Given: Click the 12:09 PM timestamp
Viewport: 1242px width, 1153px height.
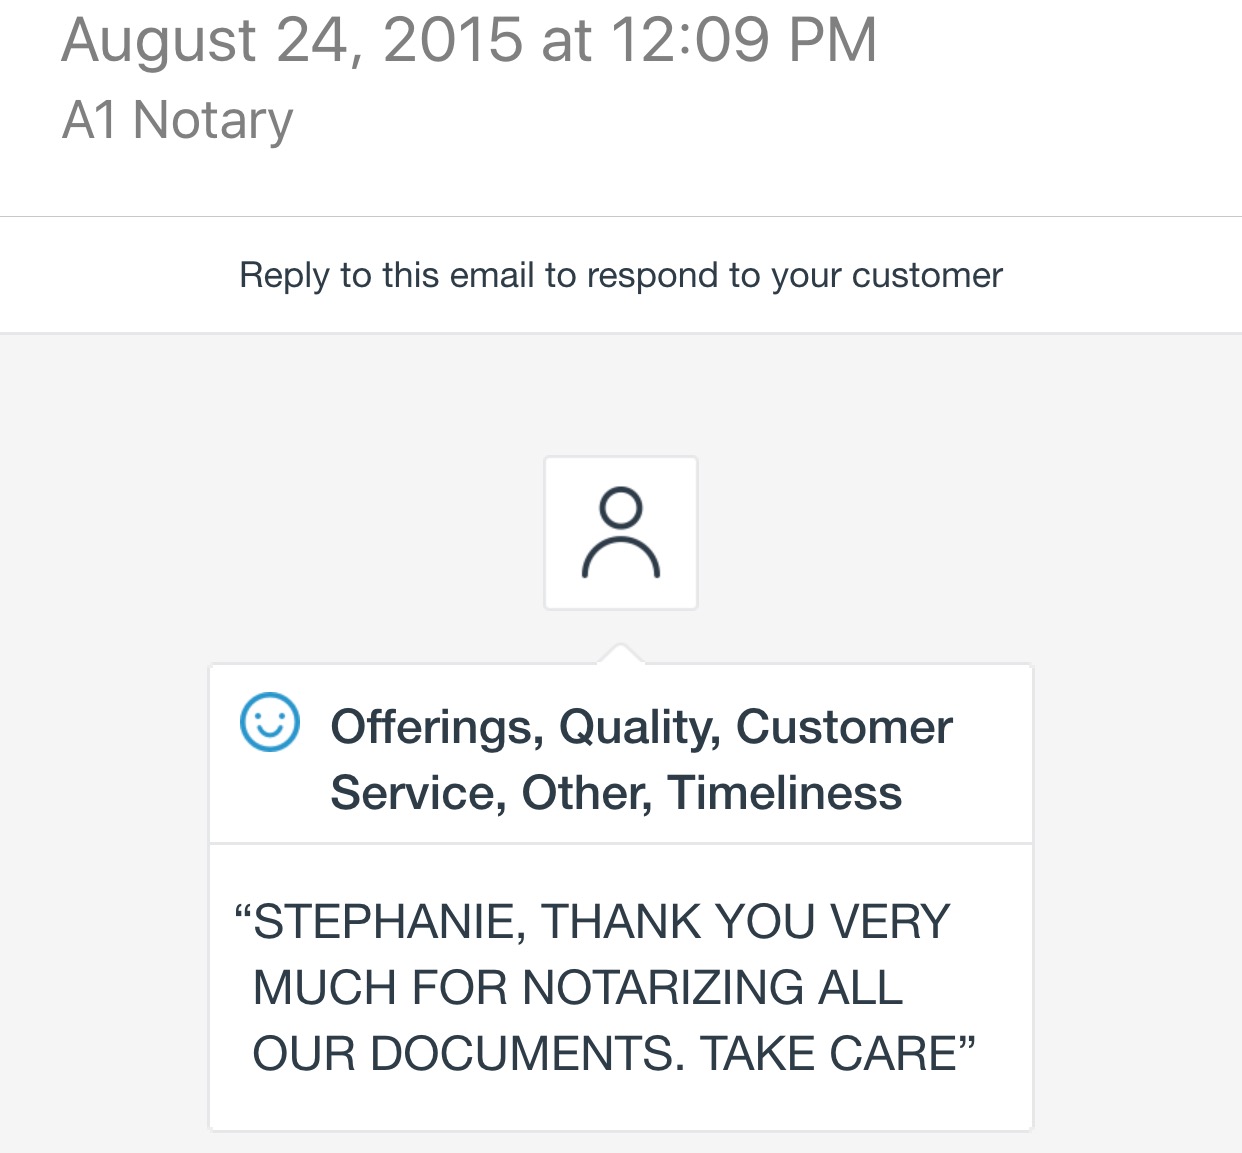Looking at the screenshot, I should pyautogui.click(x=743, y=40).
